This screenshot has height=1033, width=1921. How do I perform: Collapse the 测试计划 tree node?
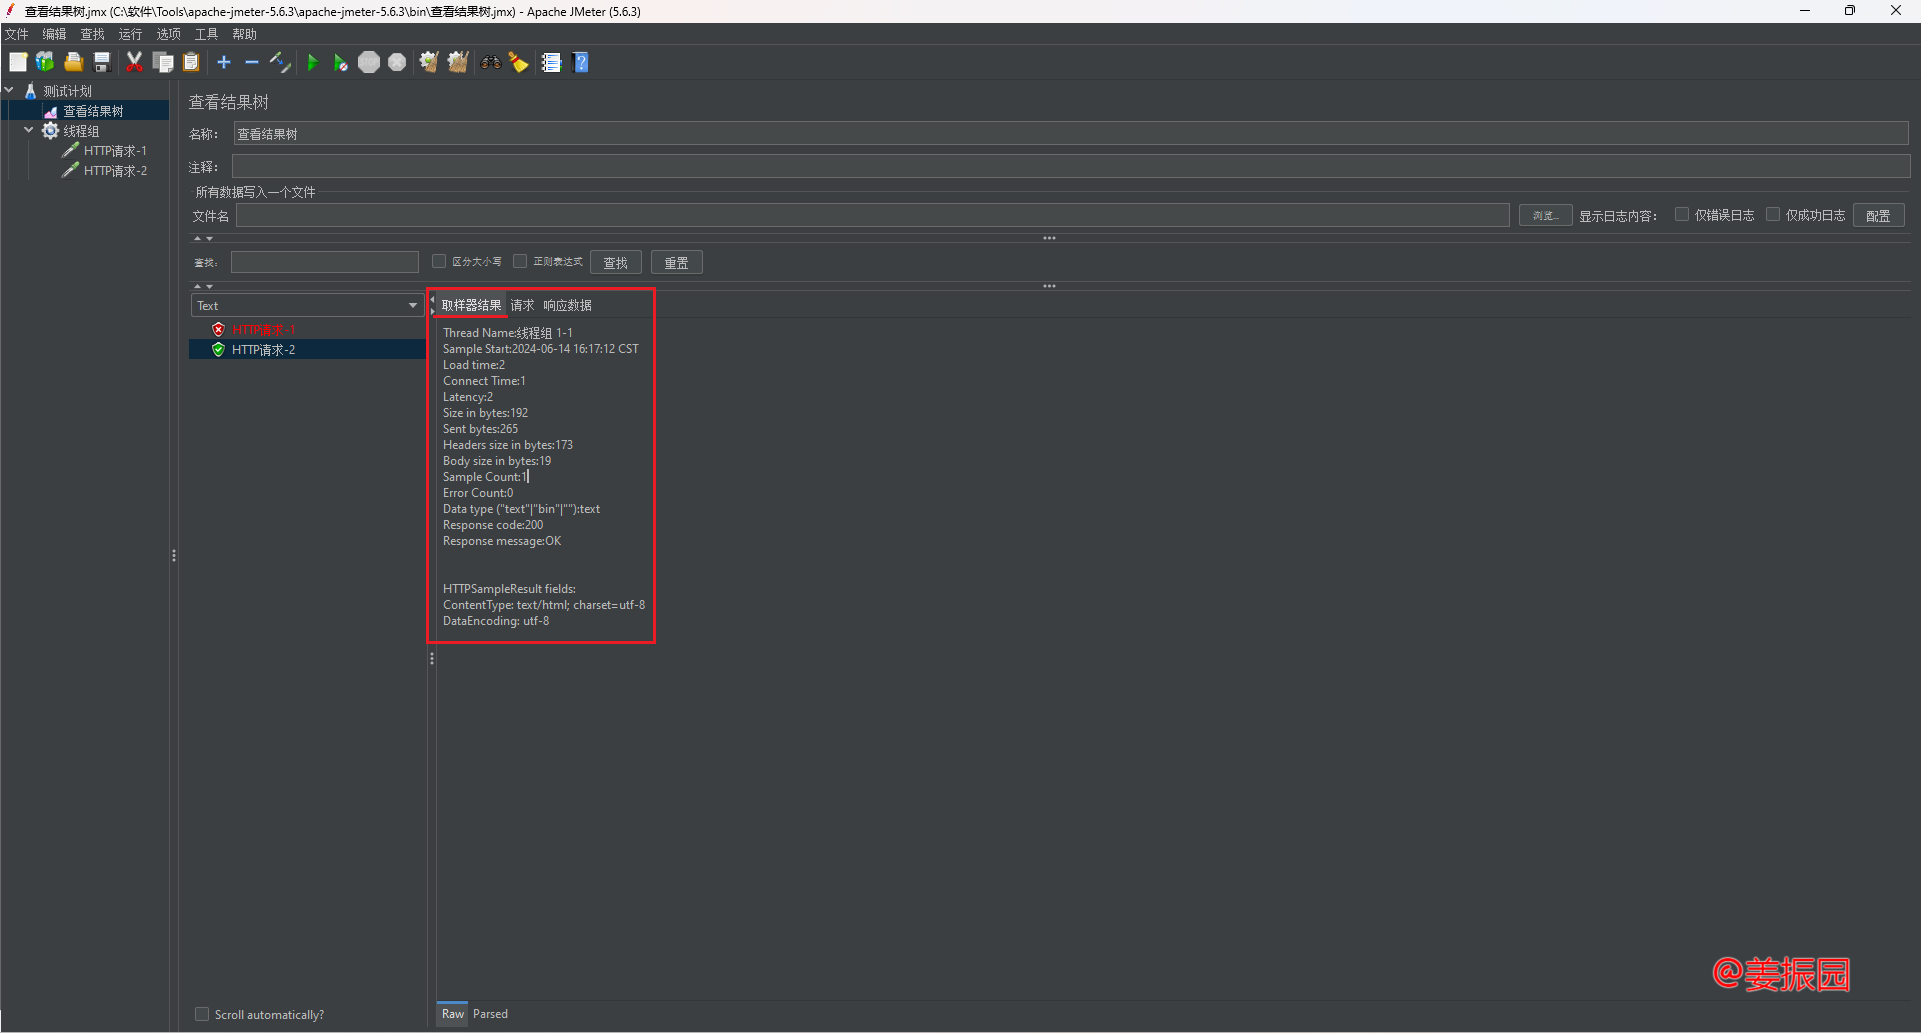click(9, 90)
